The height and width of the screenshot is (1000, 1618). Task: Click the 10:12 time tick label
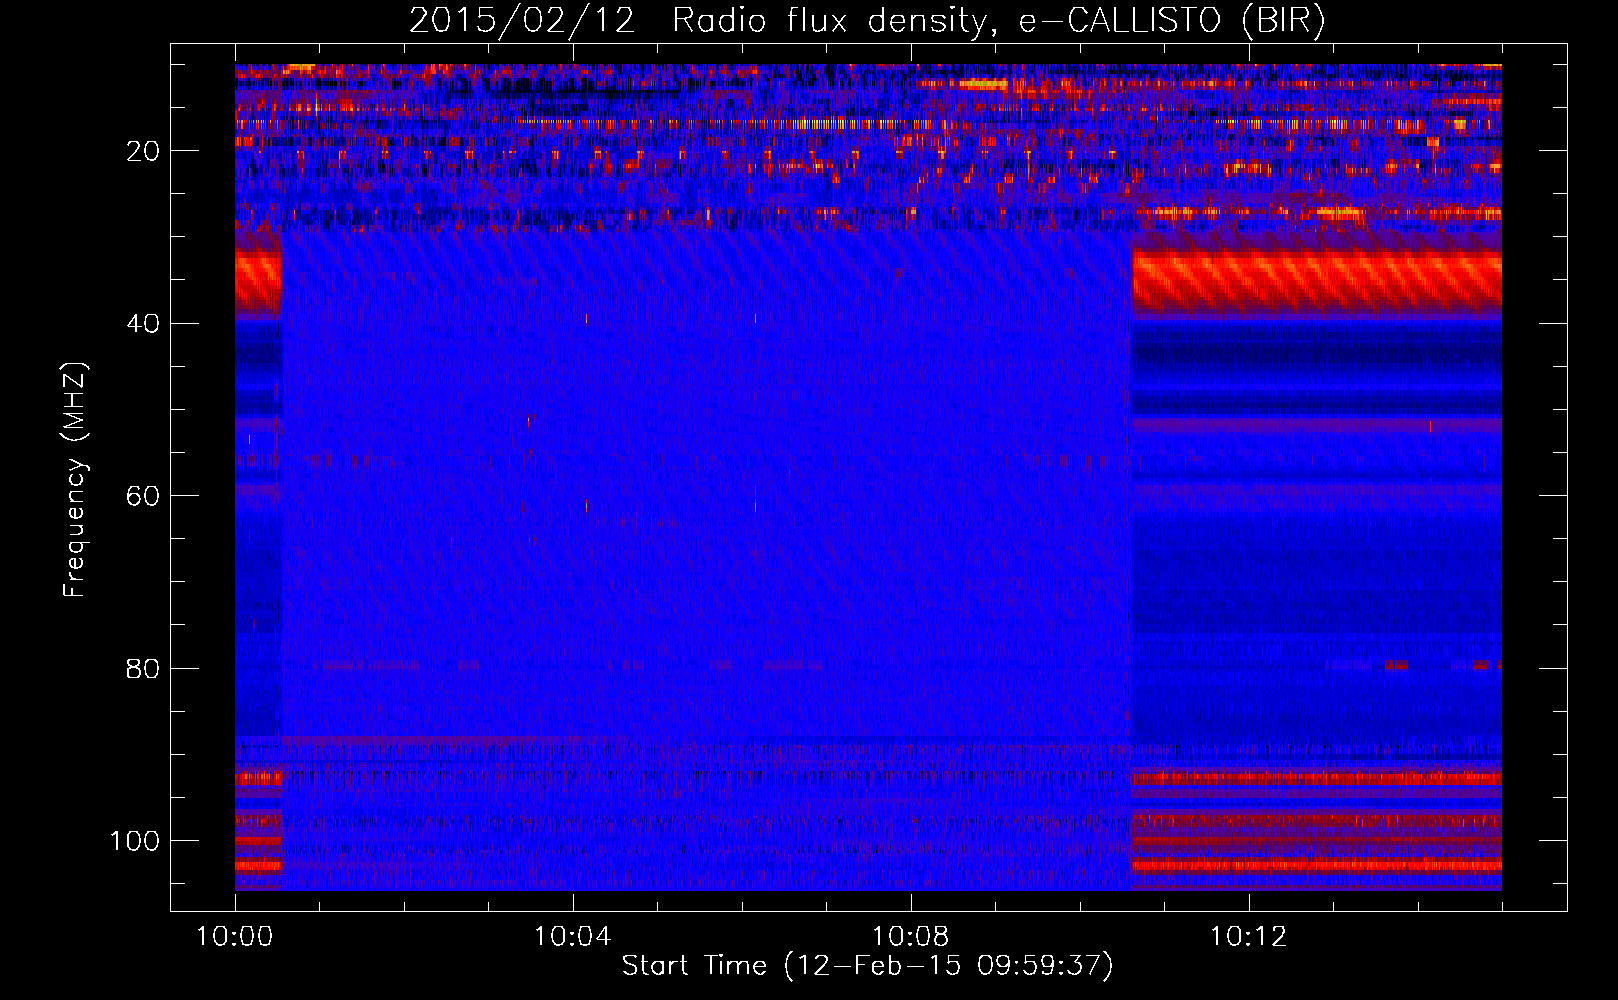pos(1248,937)
